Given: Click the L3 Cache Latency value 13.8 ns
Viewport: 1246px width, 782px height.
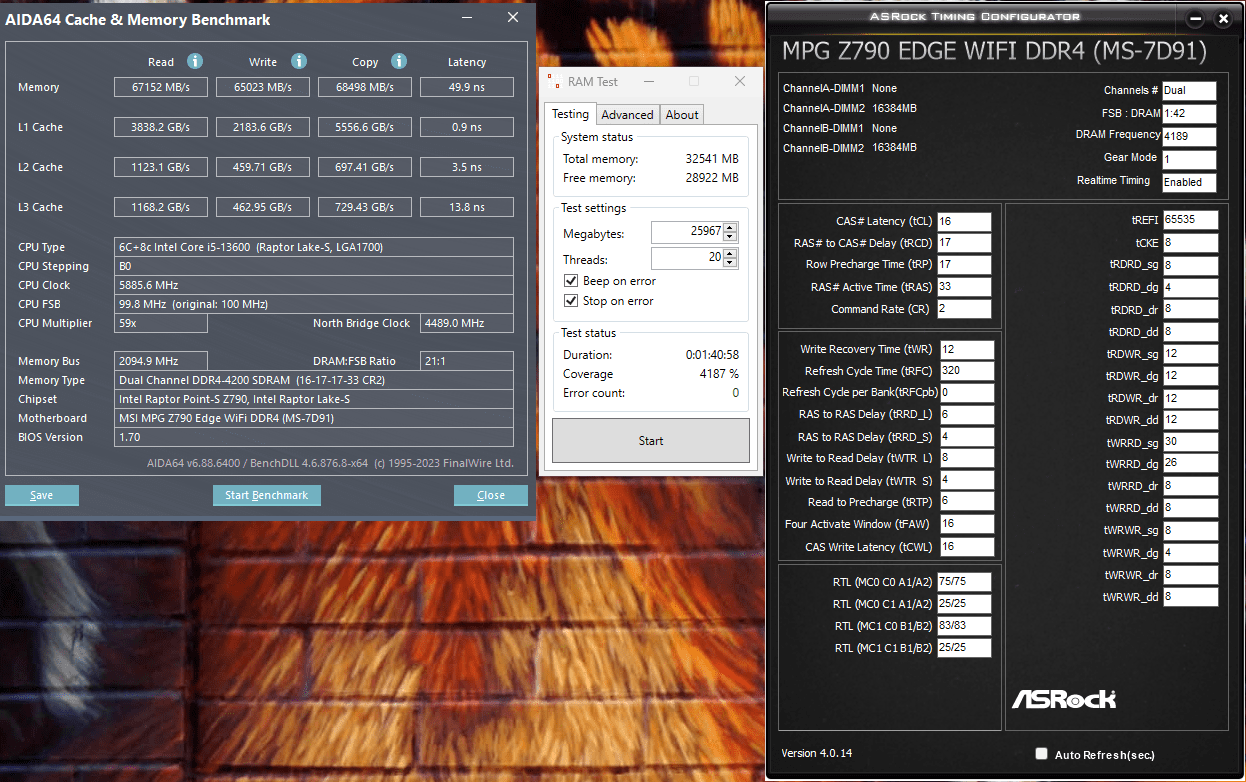Looking at the screenshot, I should pos(467,207).
